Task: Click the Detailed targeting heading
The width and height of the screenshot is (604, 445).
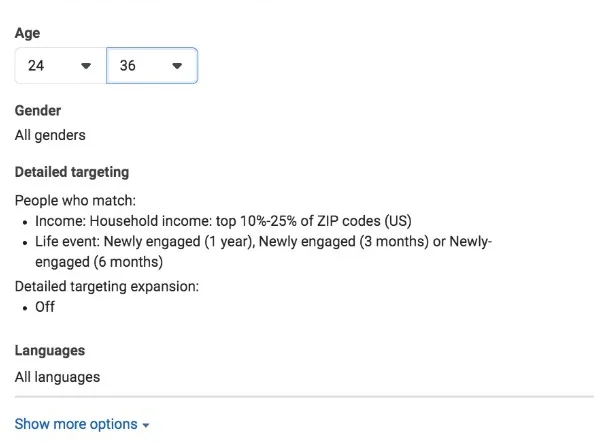Action: [72, 172]
